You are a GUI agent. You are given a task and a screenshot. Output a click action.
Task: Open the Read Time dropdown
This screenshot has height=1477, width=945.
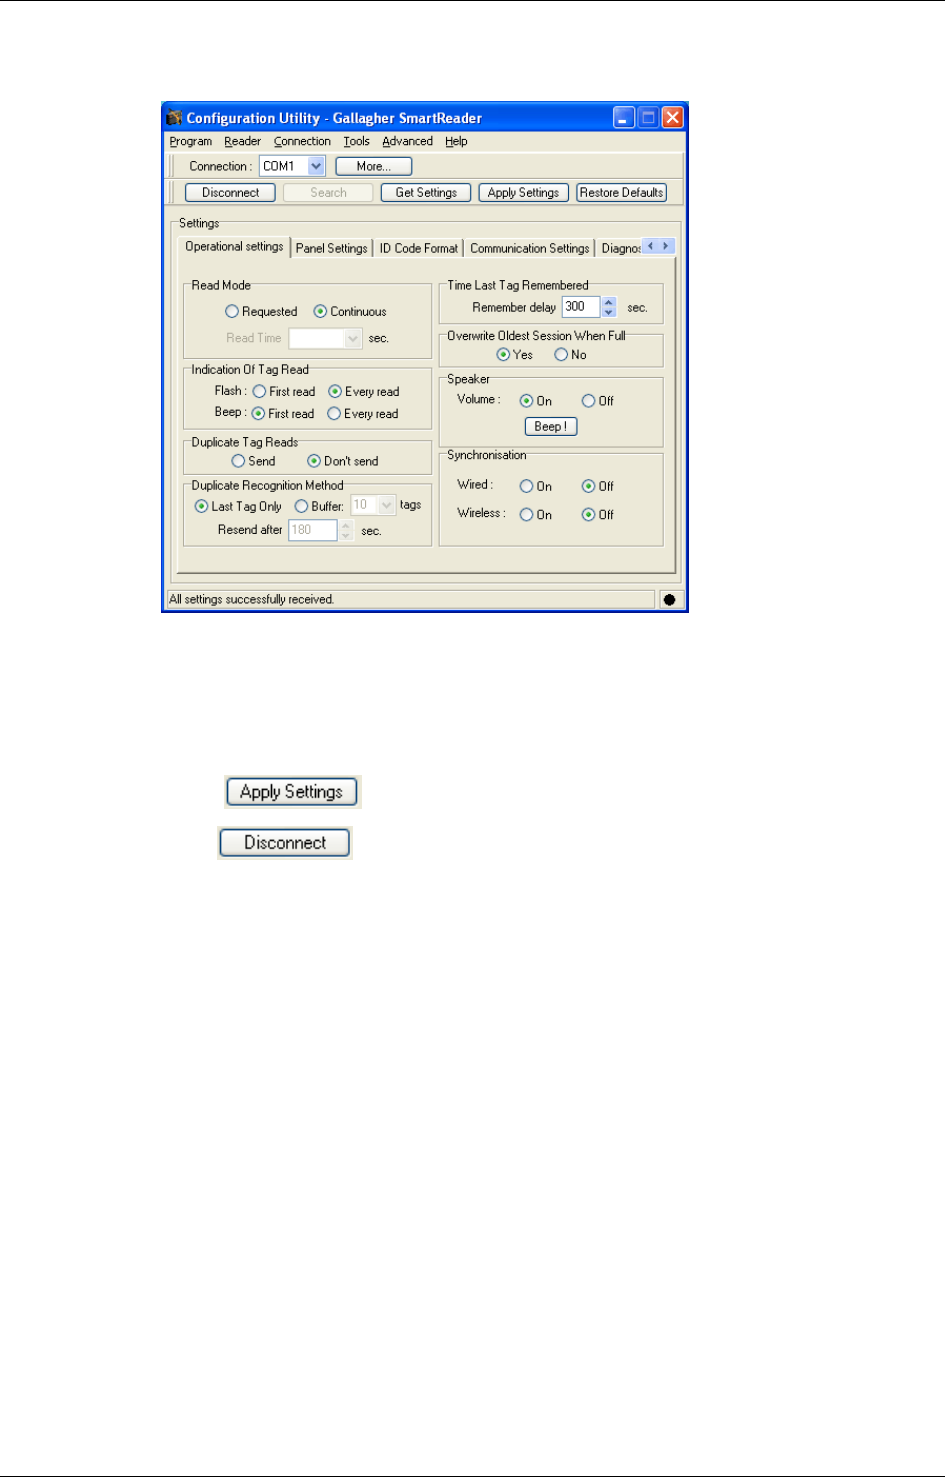[x=352, y=339]
